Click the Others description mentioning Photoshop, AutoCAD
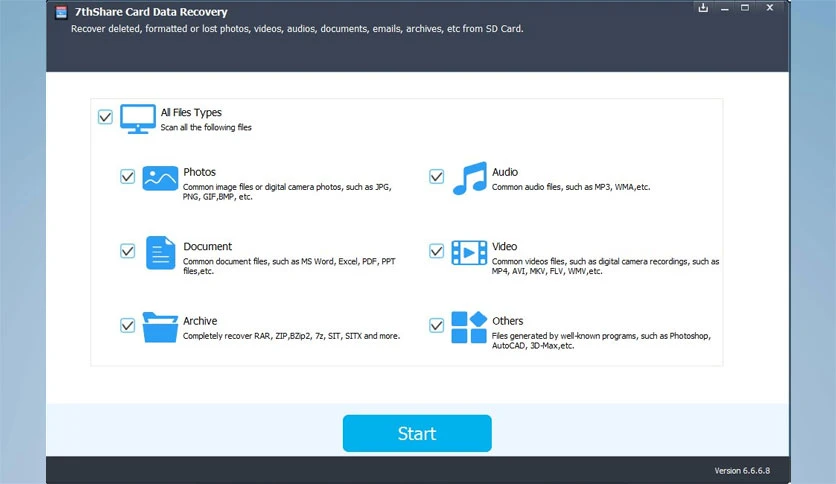Screen dimensions: 836x484 (601, 341)
